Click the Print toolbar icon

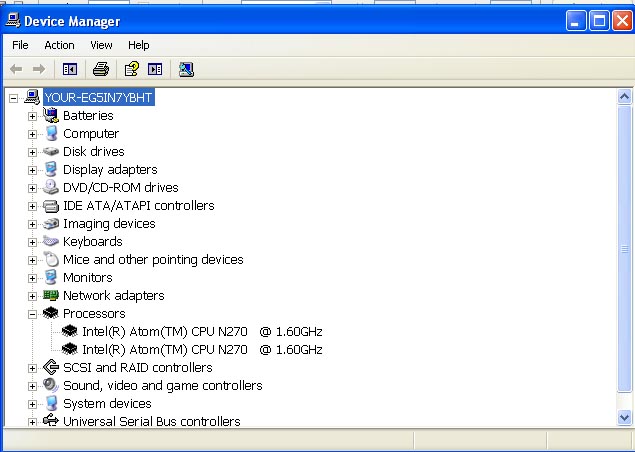click(101, 69)
